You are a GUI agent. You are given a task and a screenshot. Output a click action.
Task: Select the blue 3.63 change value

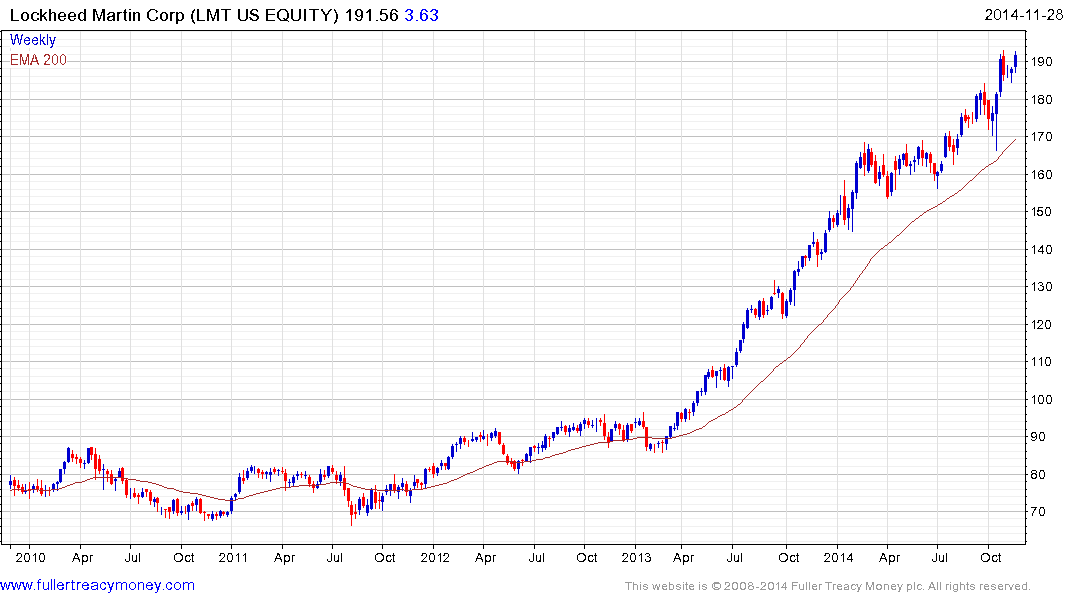click(x=421, y=15)
